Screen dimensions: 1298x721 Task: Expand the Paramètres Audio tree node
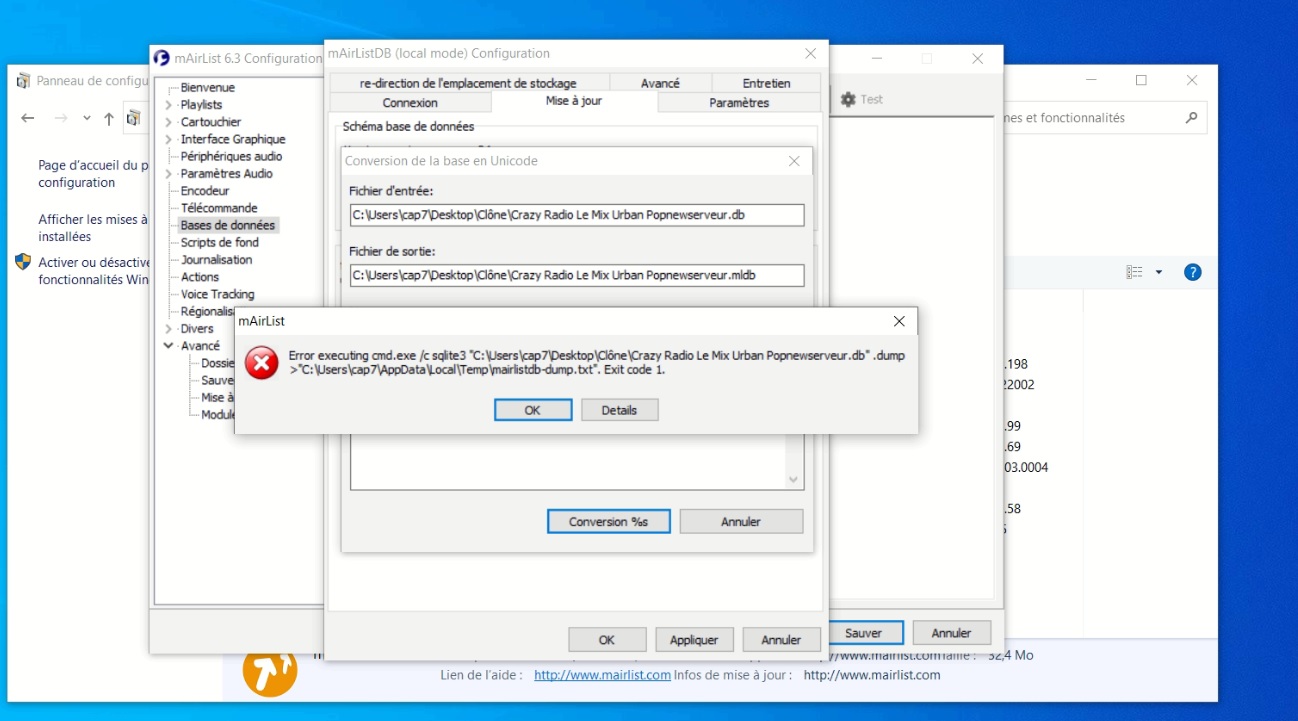[168, 174]
